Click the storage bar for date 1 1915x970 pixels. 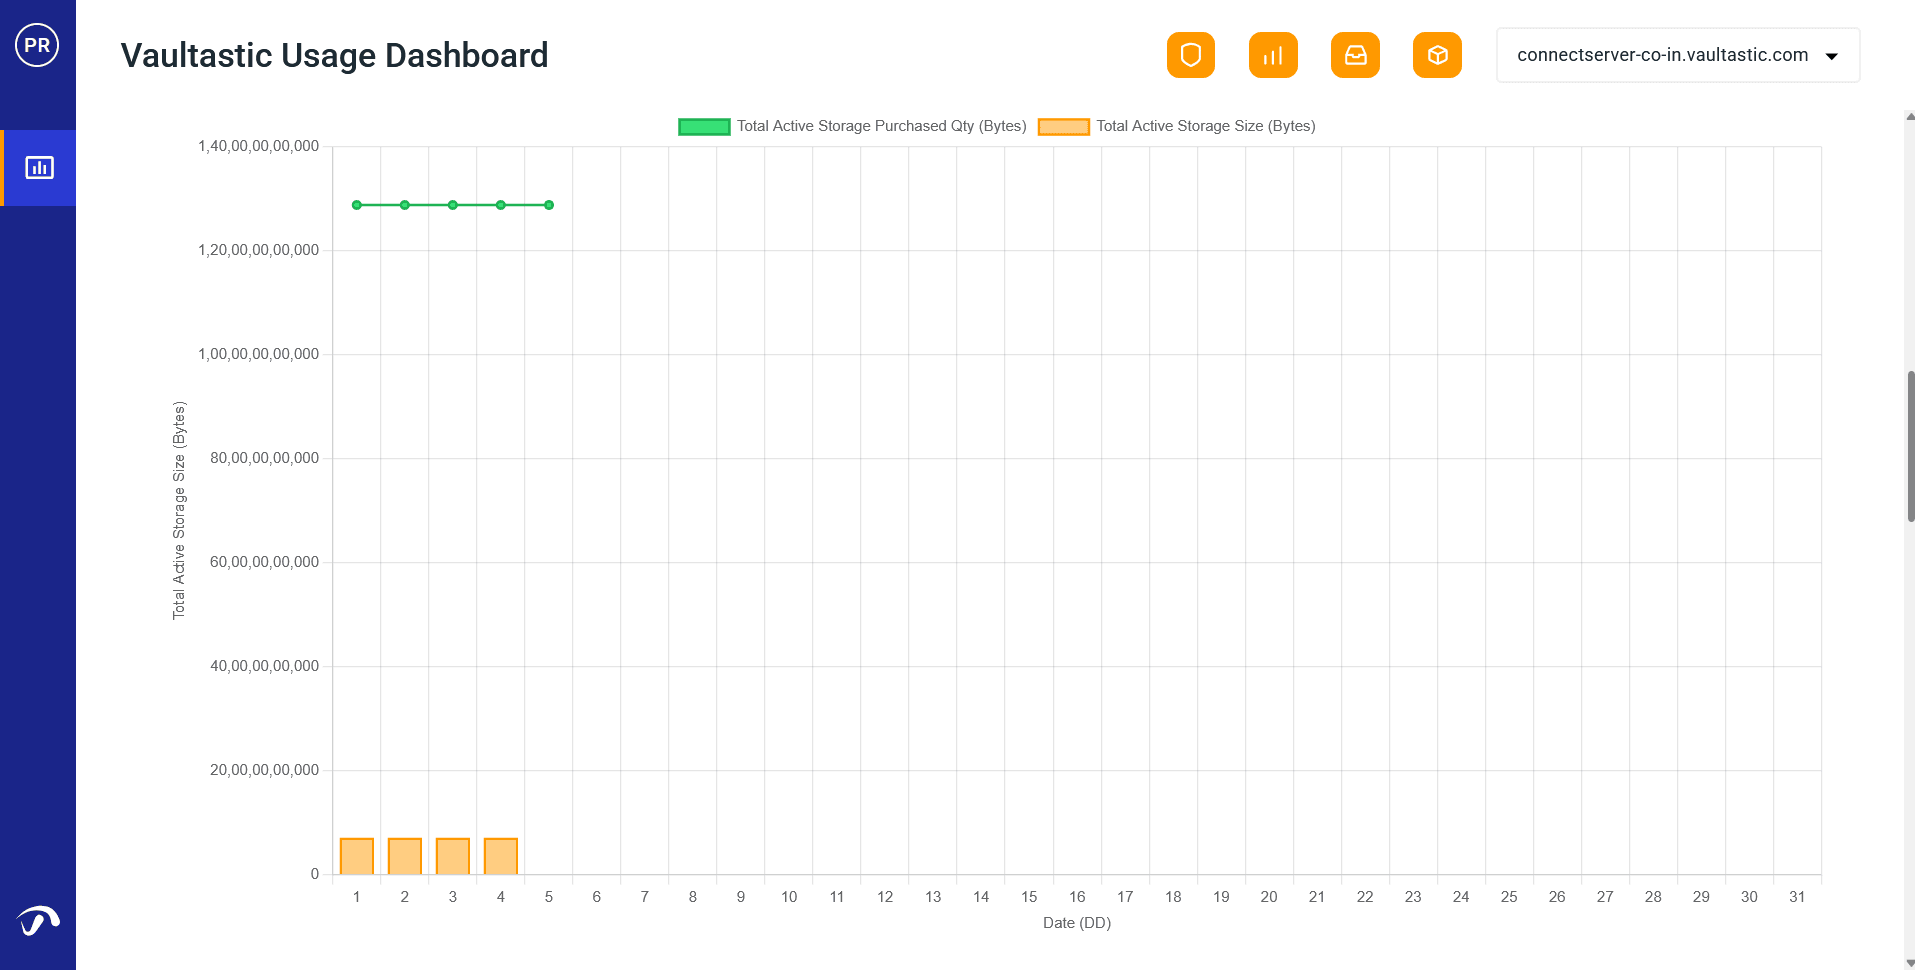[x=357, y=856]
